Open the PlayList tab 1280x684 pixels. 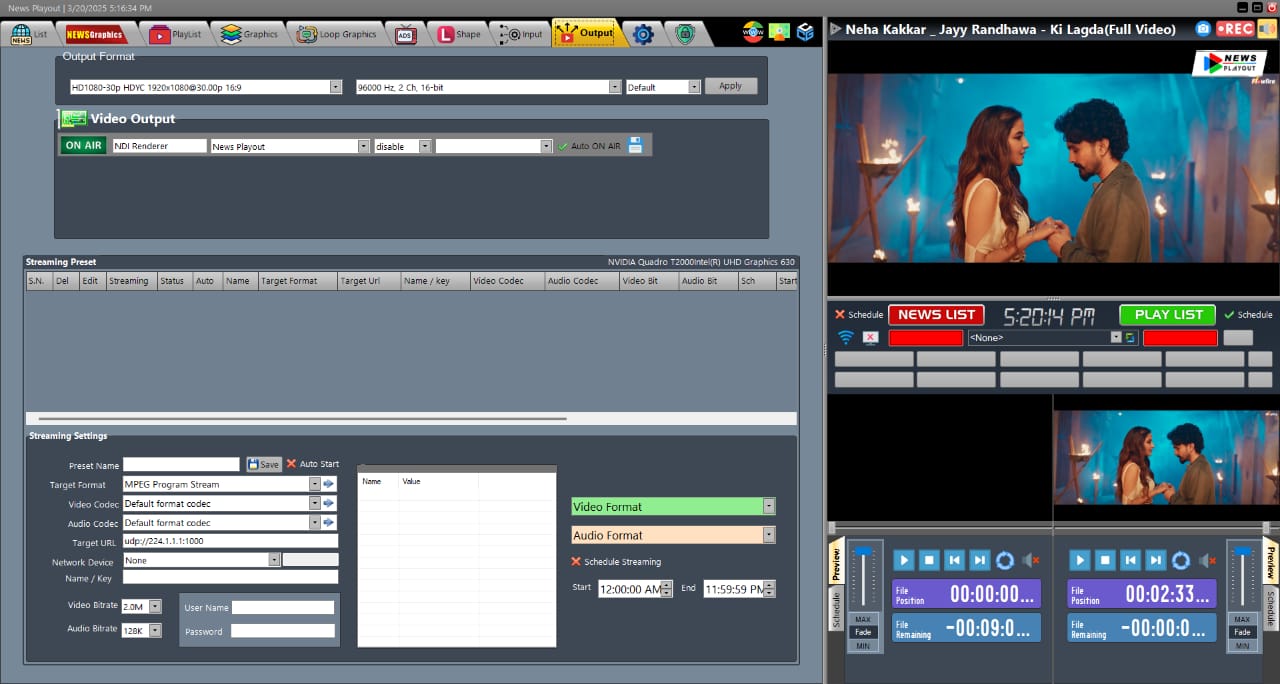(175, 34)
